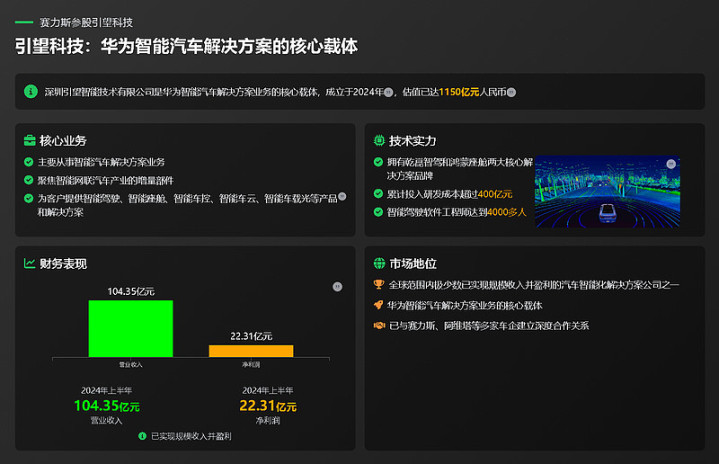This screenshot has width=719, height=464.
Task: Click the trophy icon in 市场地位 list
Action: 378,285
